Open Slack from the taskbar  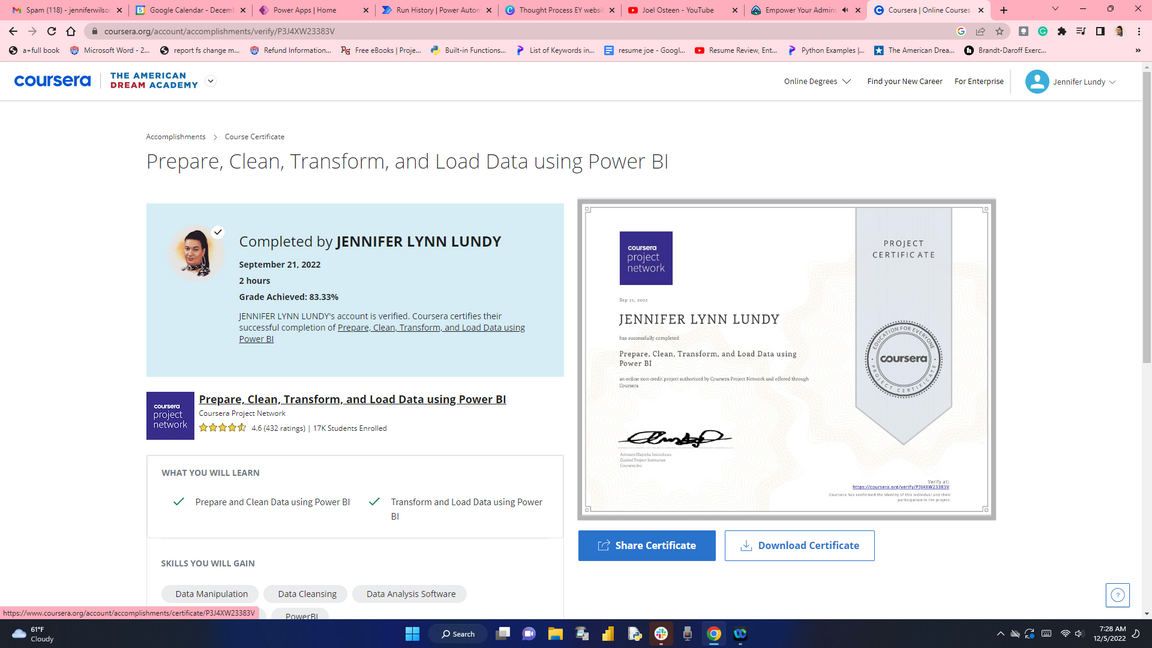(661, 633)
